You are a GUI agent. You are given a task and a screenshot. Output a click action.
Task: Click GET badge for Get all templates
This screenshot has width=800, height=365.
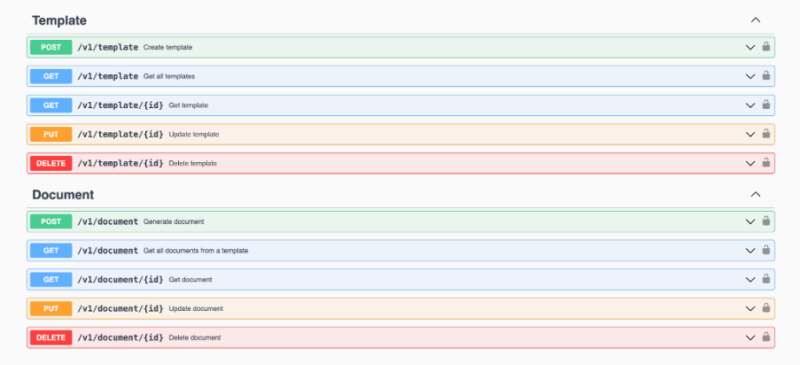click(x=51, y=77)
